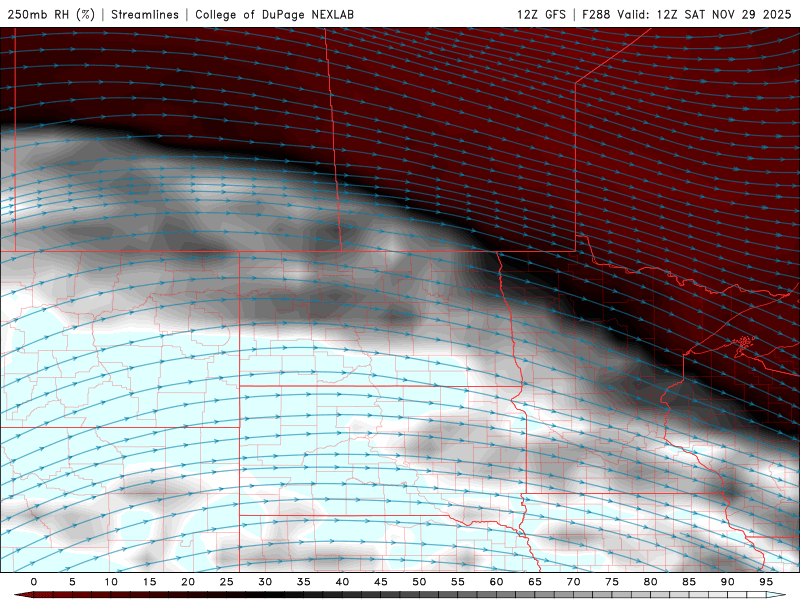Select the "Streamlines" label in header
Screen dimensions: 800x600
pyautogui.click(x=145, y=14)
